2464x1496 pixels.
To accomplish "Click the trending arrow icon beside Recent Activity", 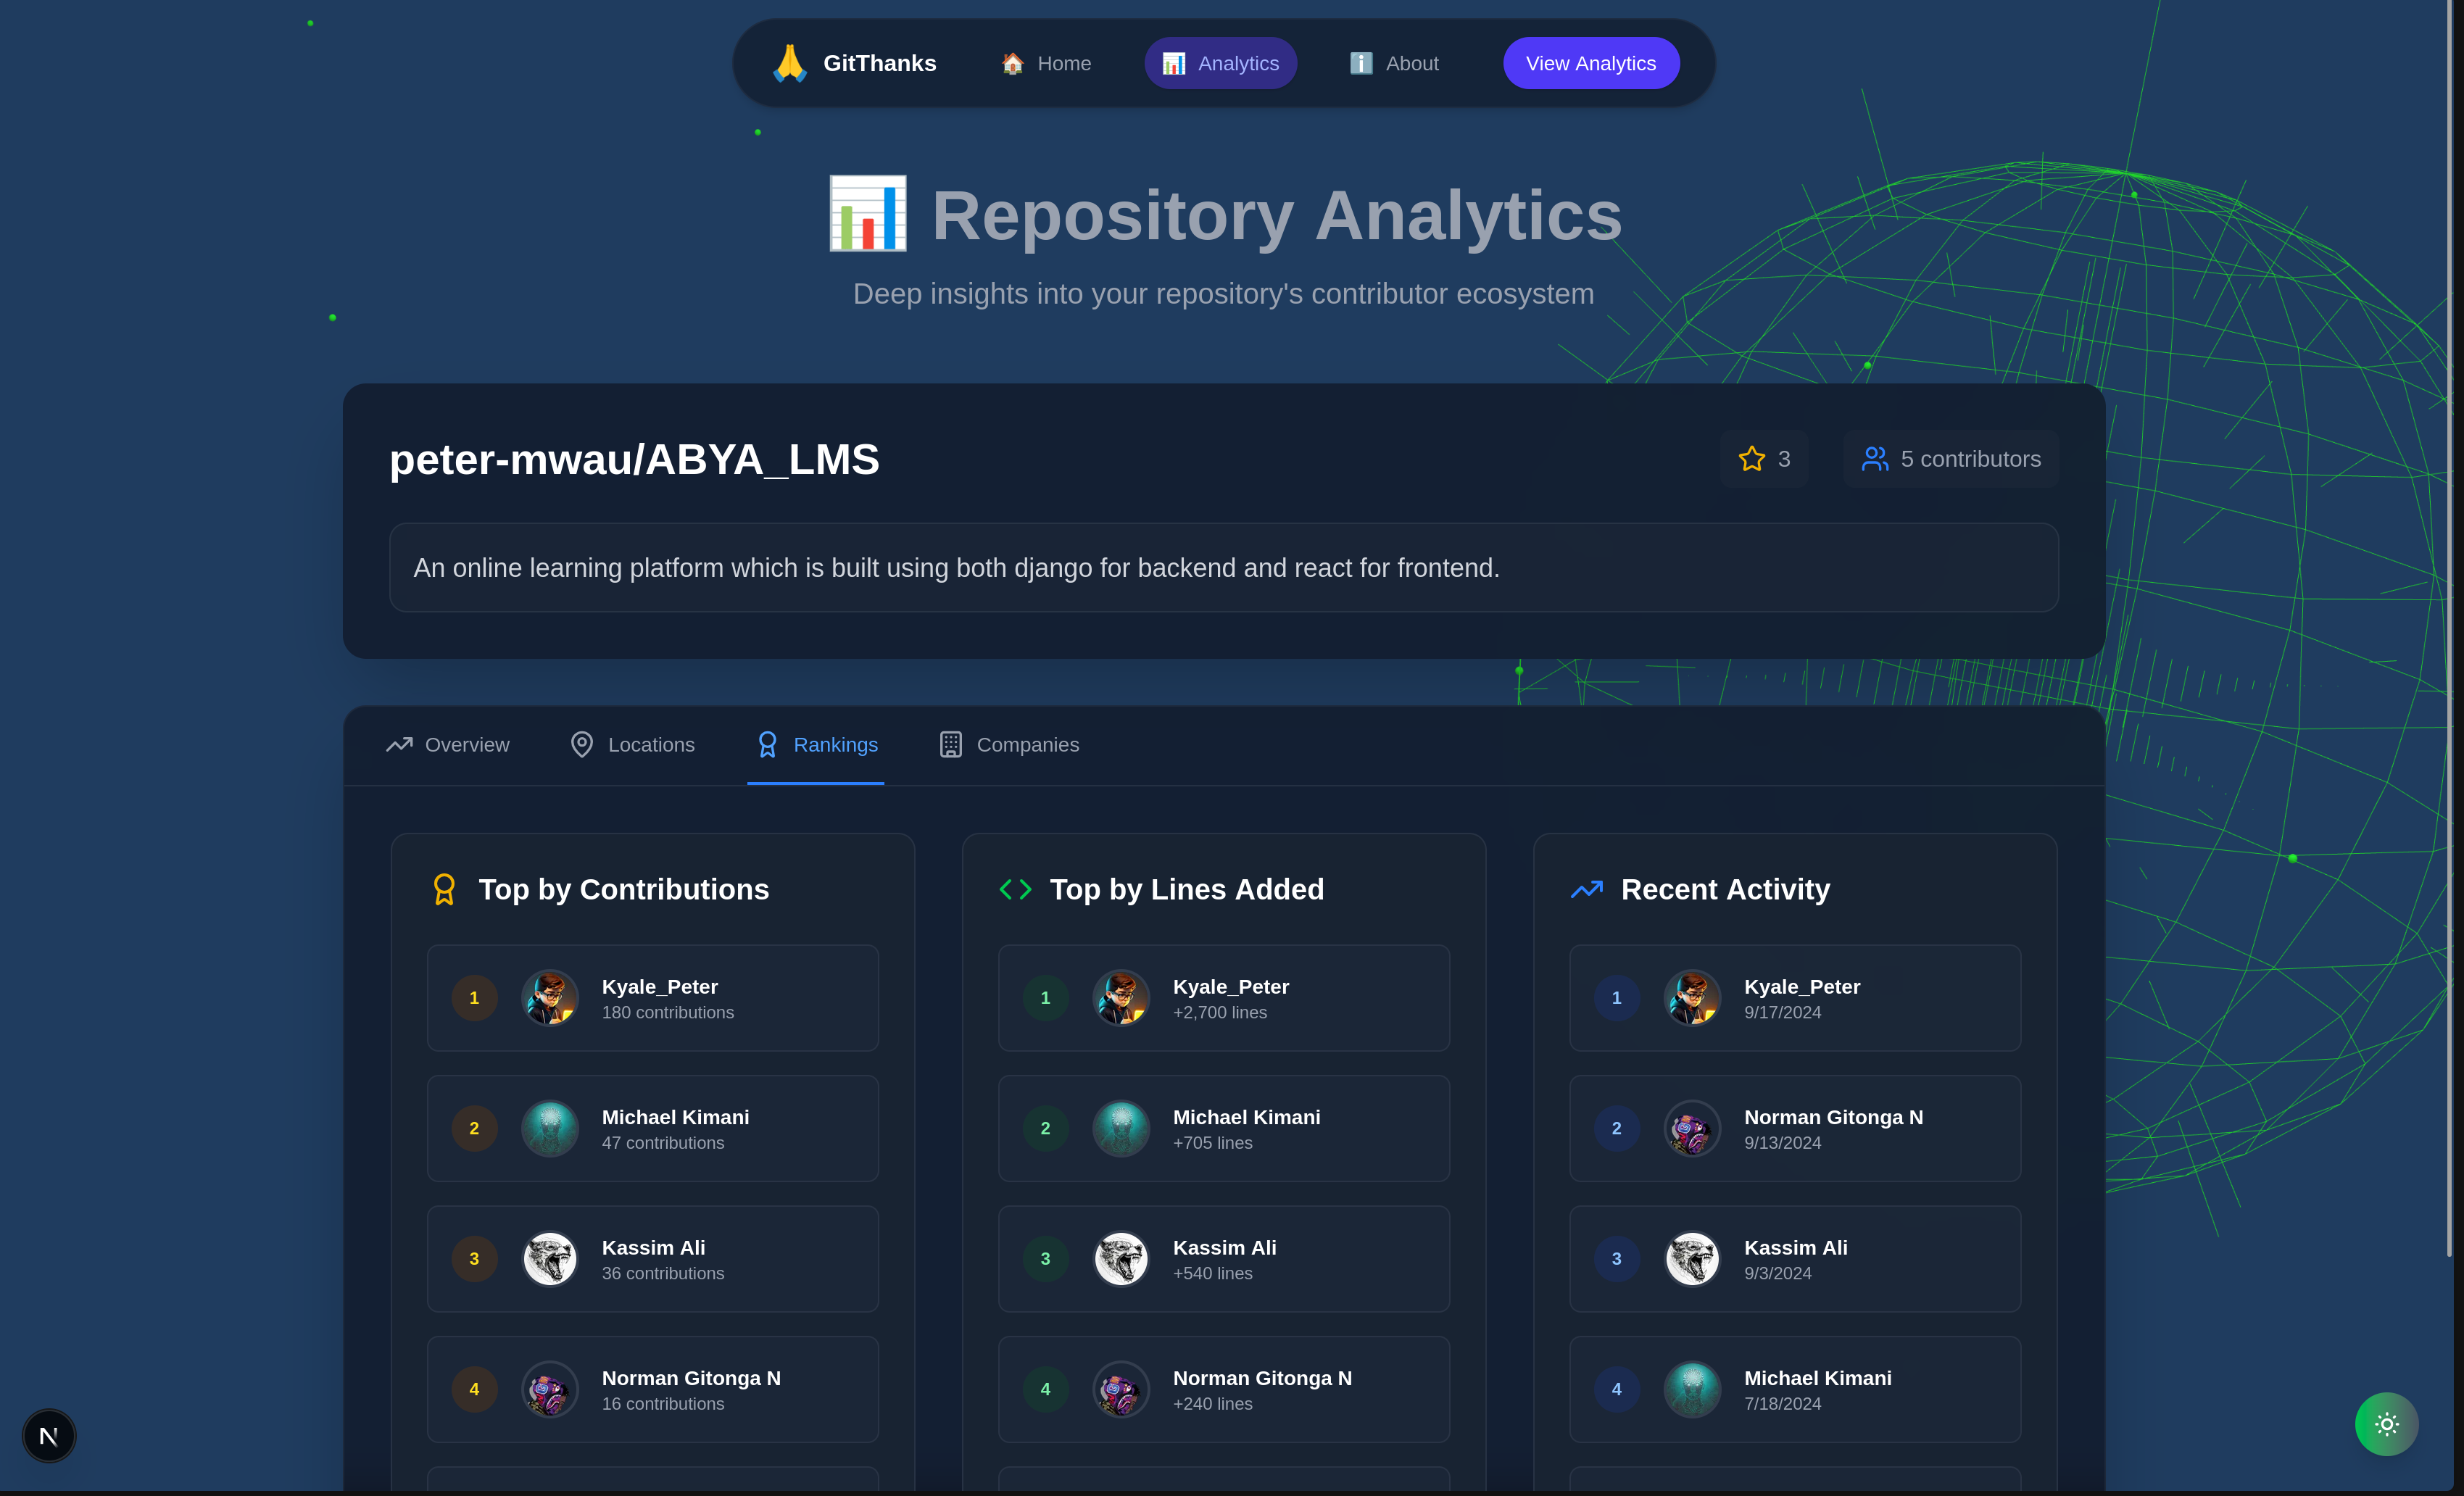I will point(1586,889).
